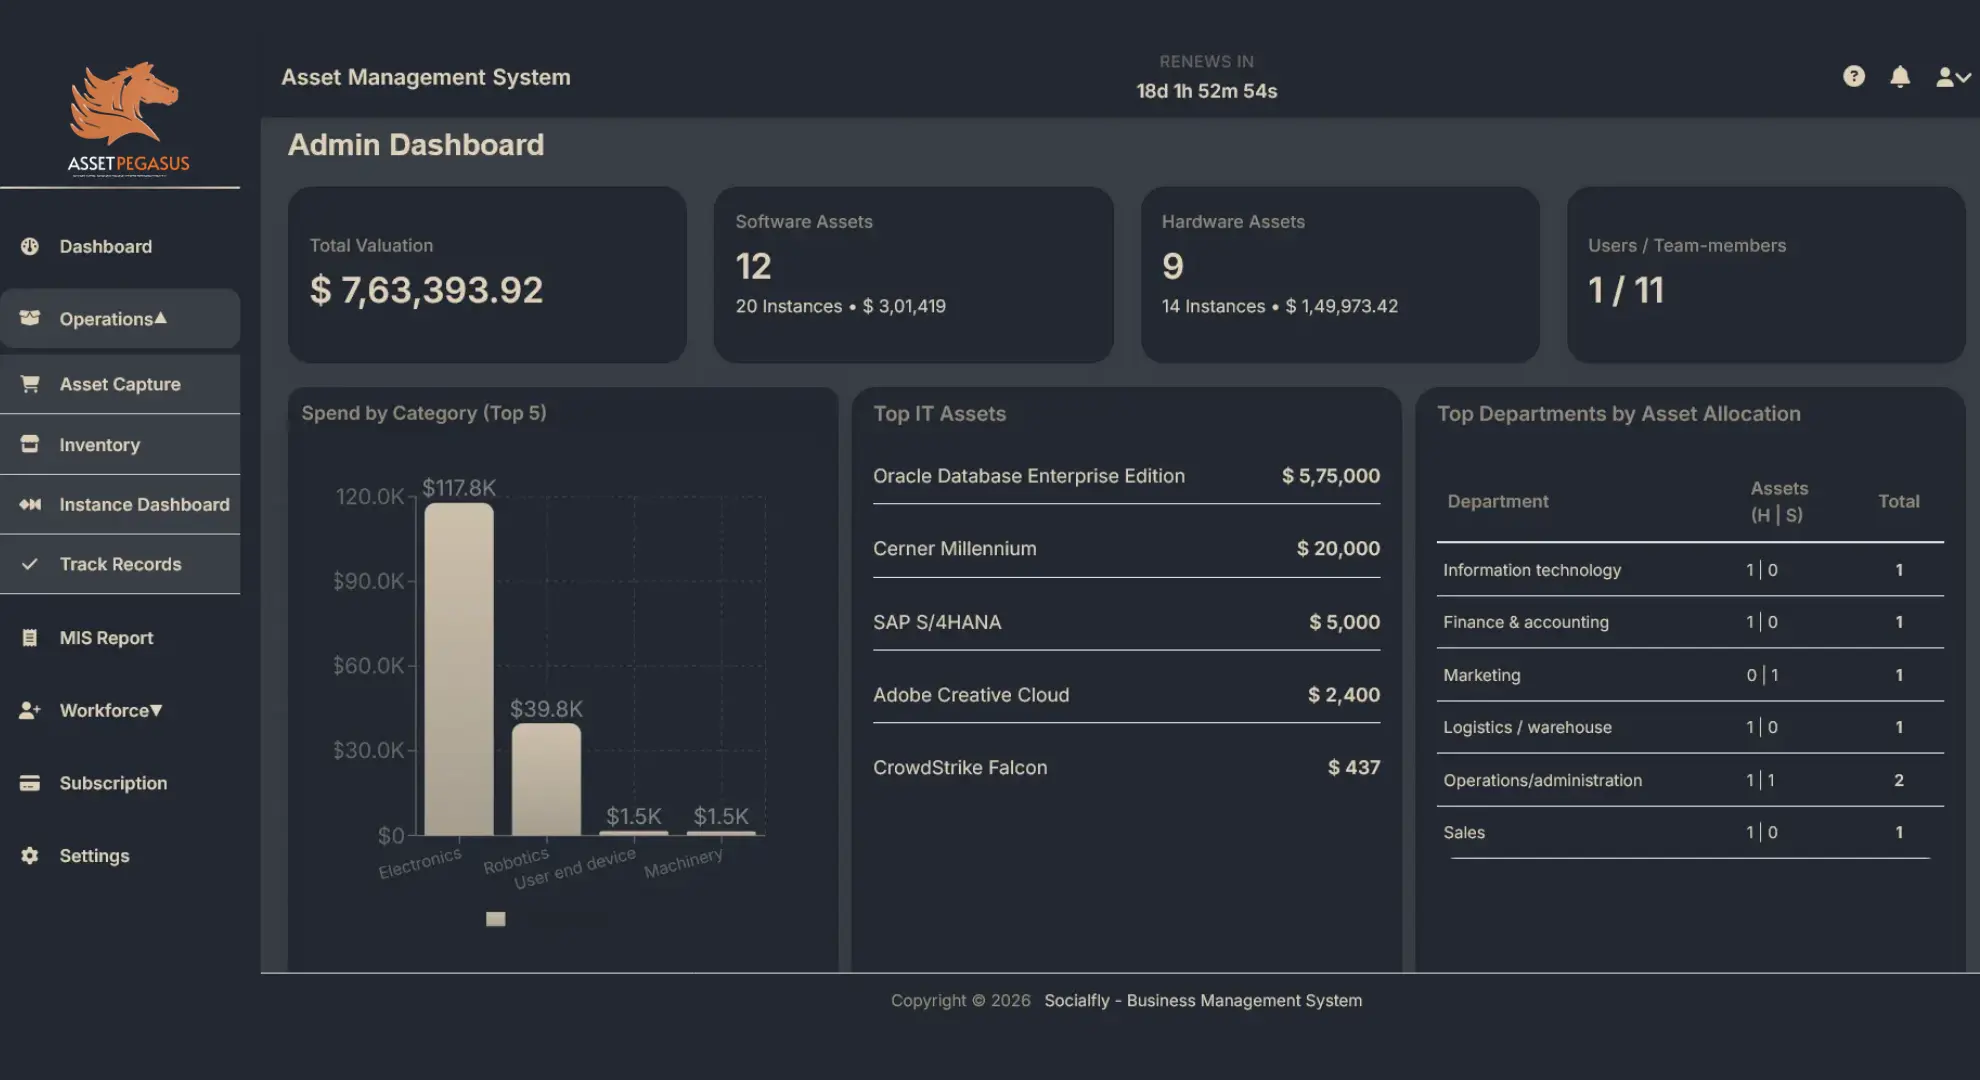Click the $ 5,75,000 Oracle value
1980x1080 pixels.
click(1331, 476)
